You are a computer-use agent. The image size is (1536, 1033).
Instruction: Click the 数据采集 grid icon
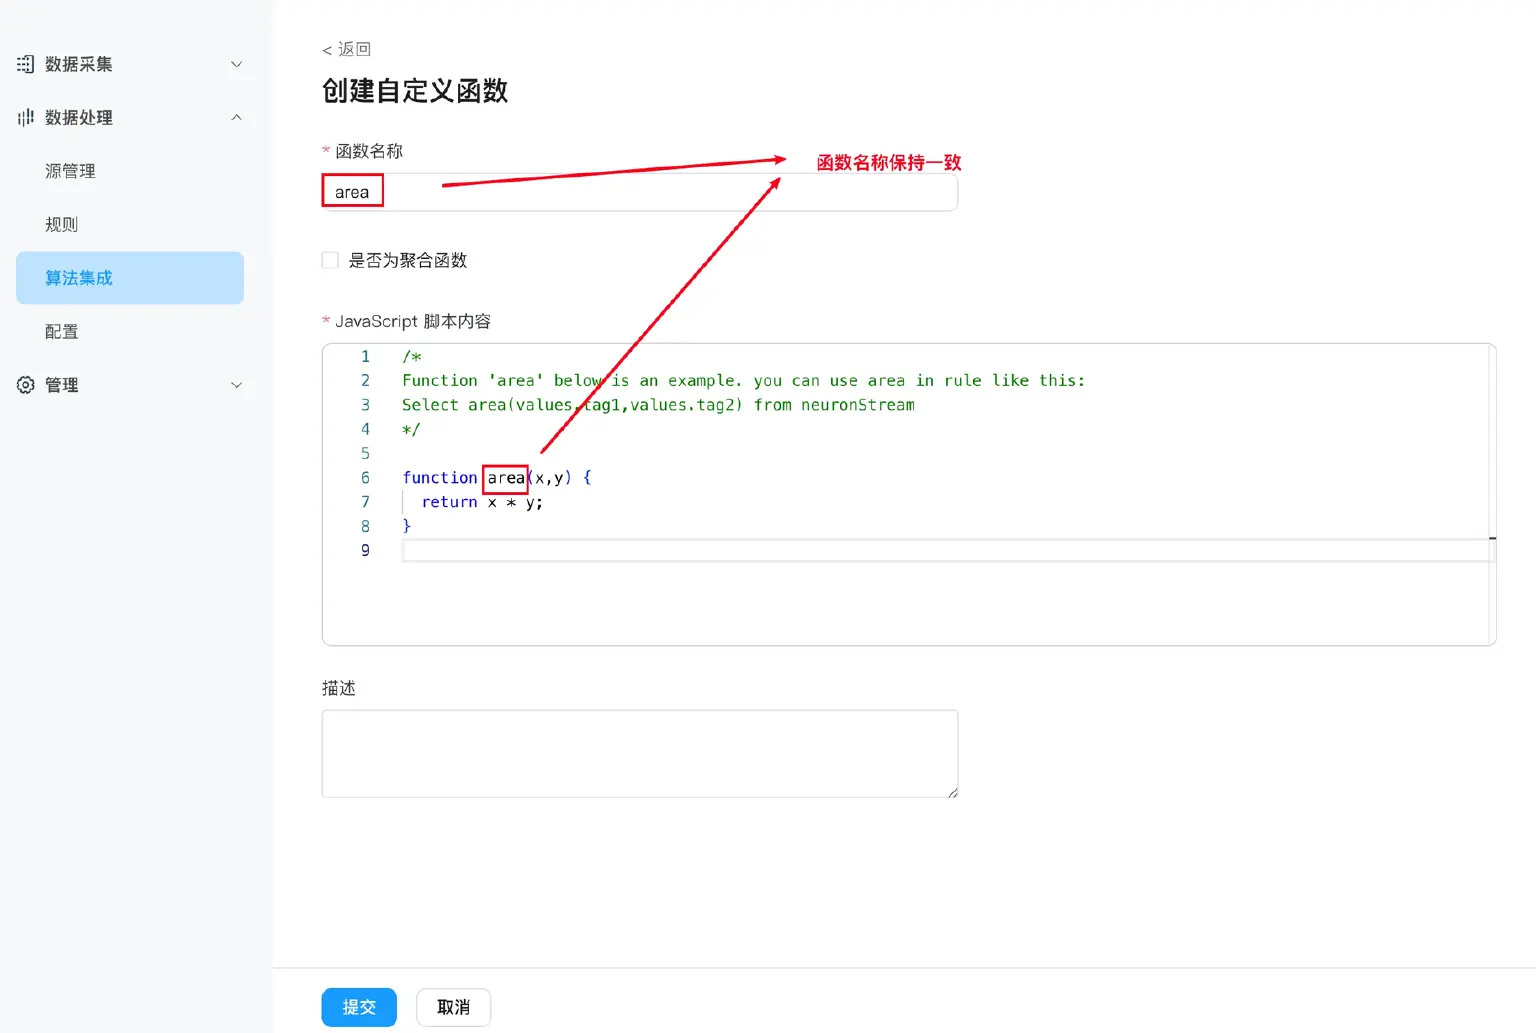pyautogui.click(x=25, y=64)
